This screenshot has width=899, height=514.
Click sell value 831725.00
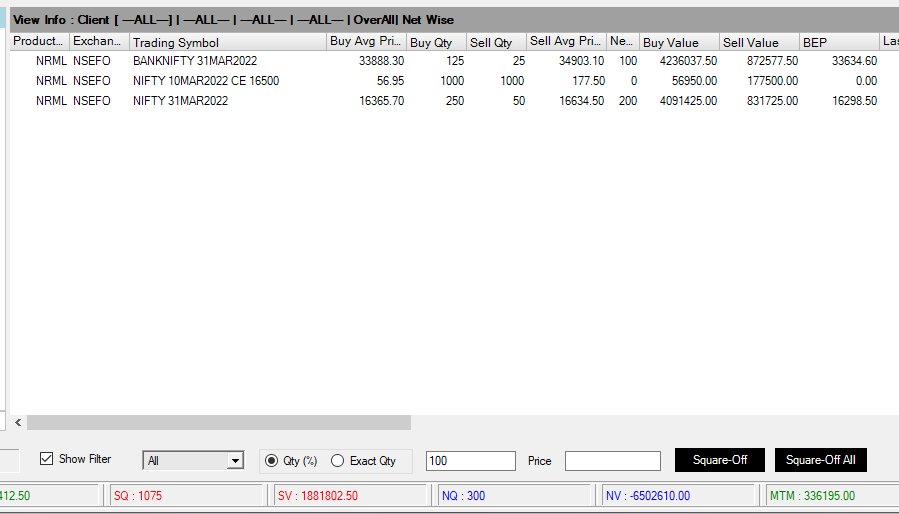click(772, 101)
